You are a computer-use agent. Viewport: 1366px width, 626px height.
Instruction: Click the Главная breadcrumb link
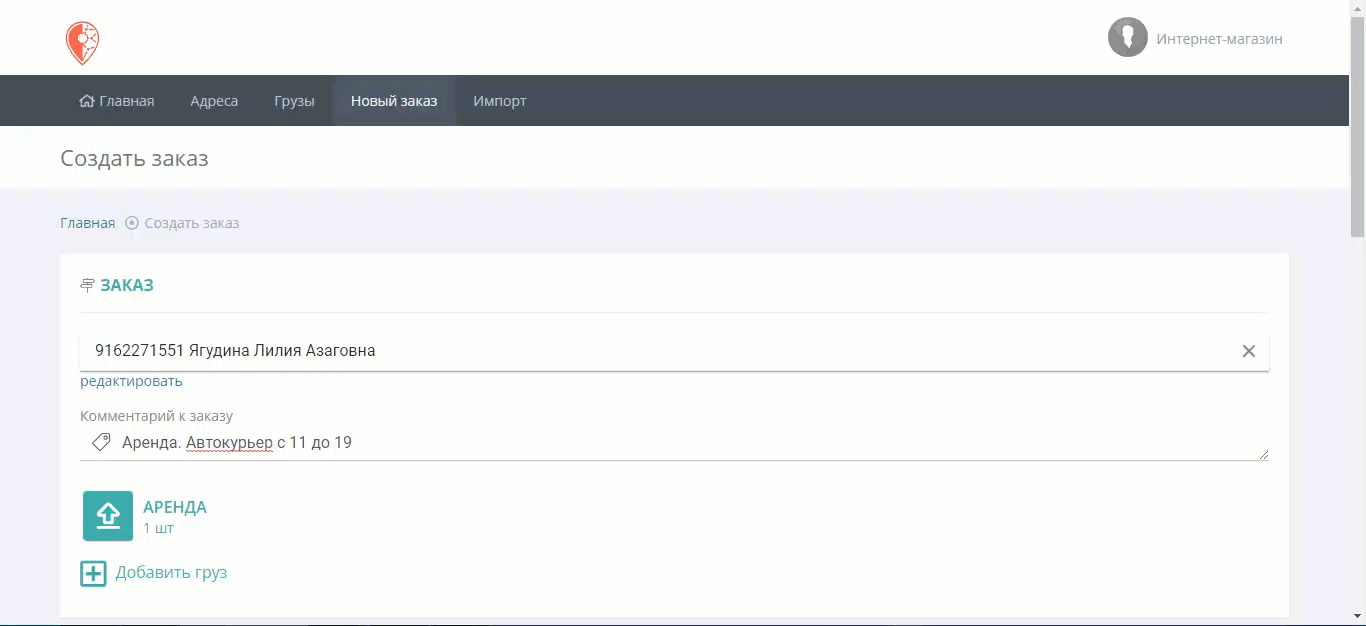(88, 223)
